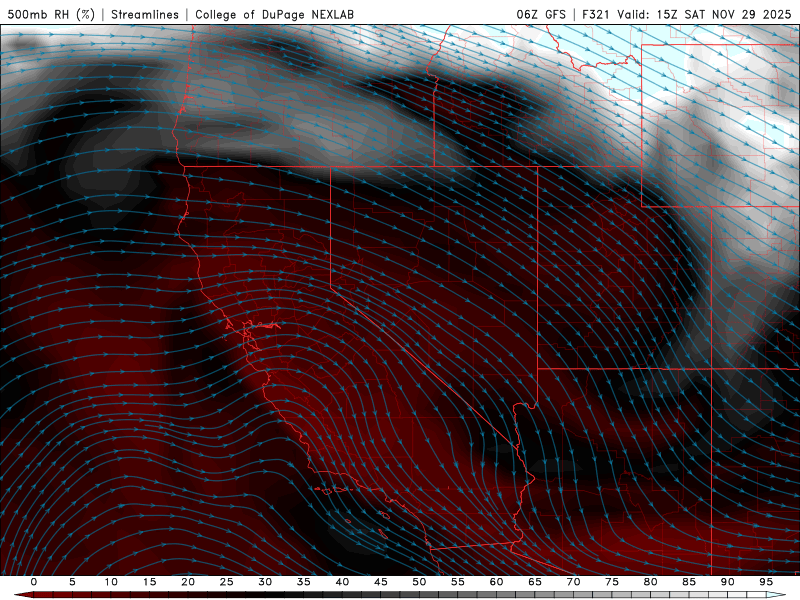Click the '65' value on color scale
The image size is (800, 600).
(535, 582)
